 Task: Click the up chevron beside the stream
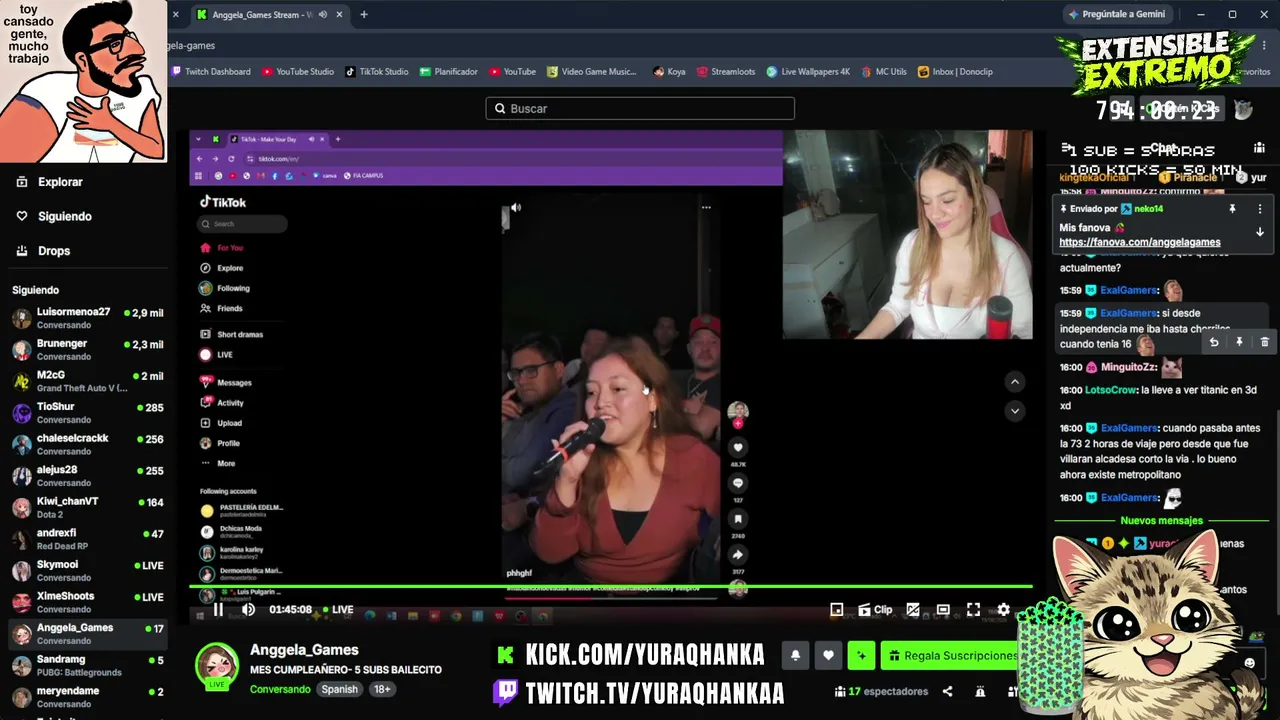(x=1014, y=382)
